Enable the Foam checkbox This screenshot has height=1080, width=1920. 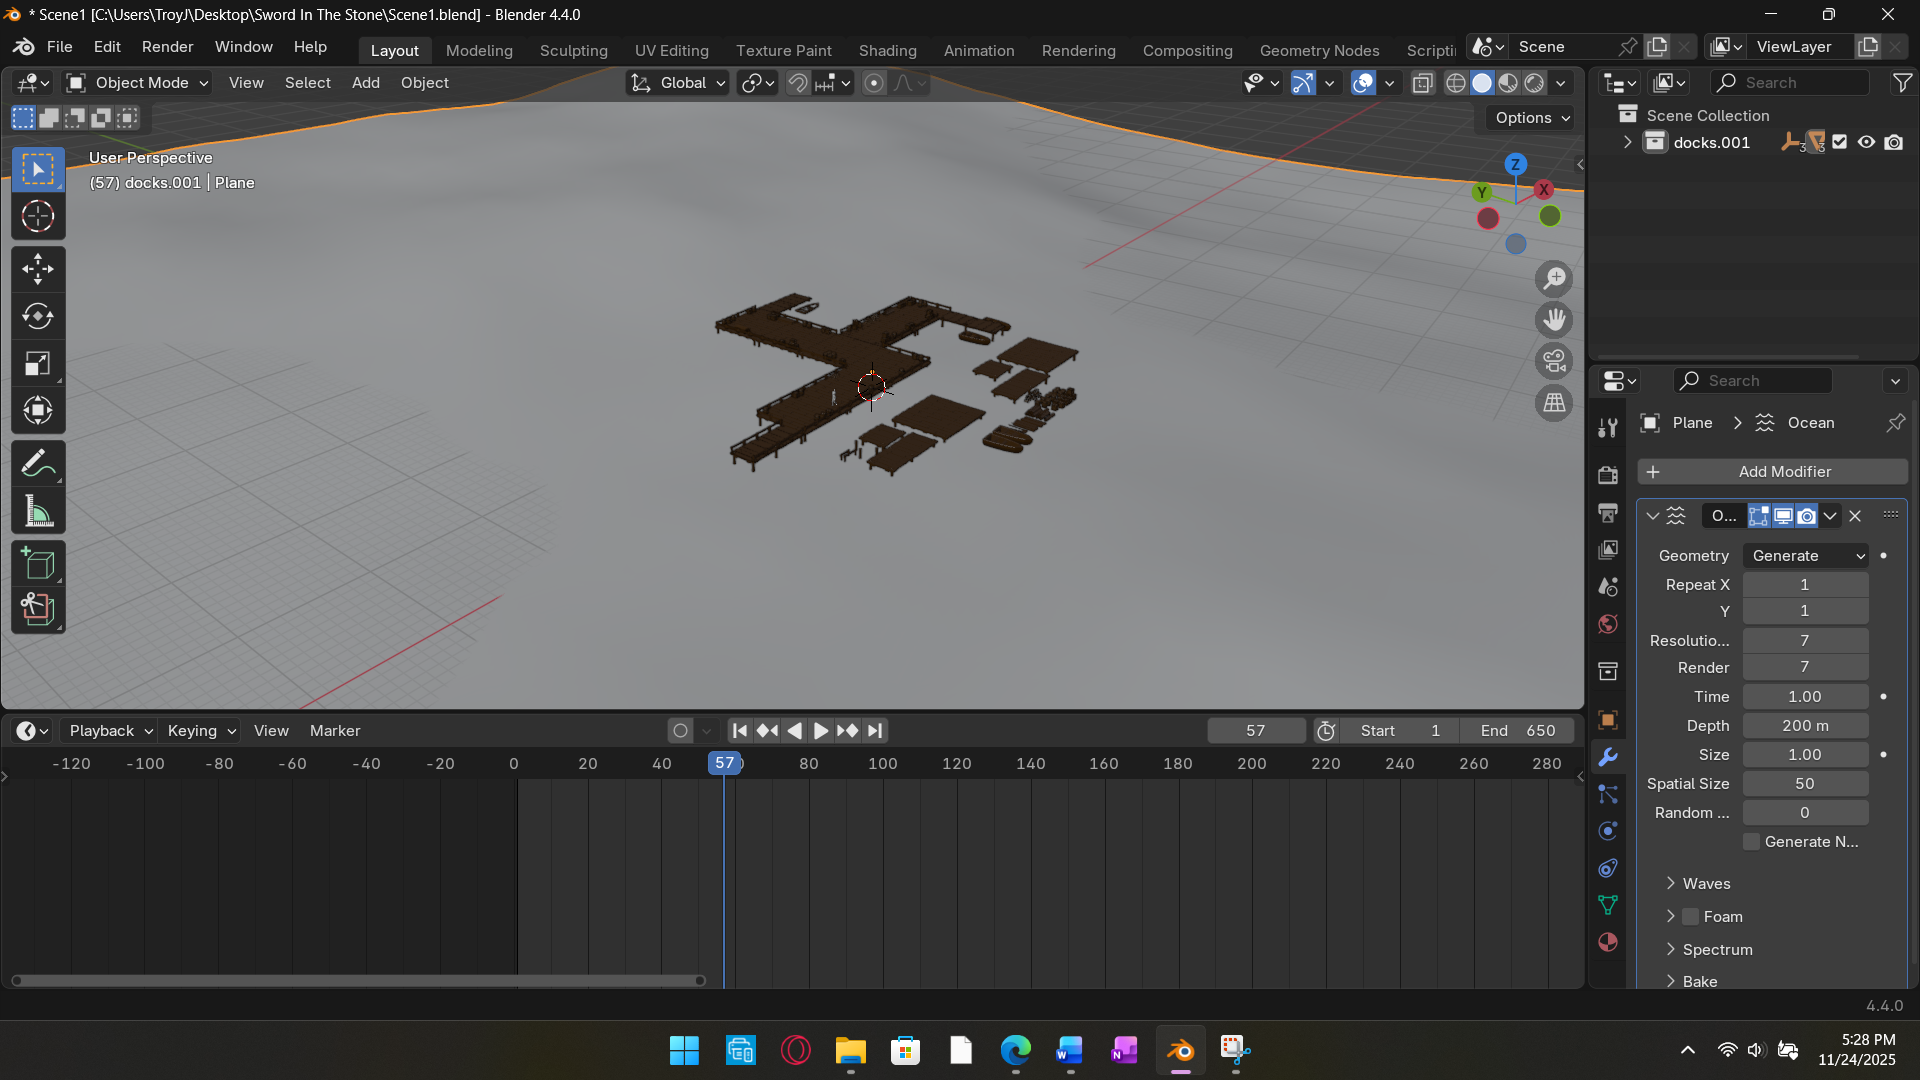1691,917
